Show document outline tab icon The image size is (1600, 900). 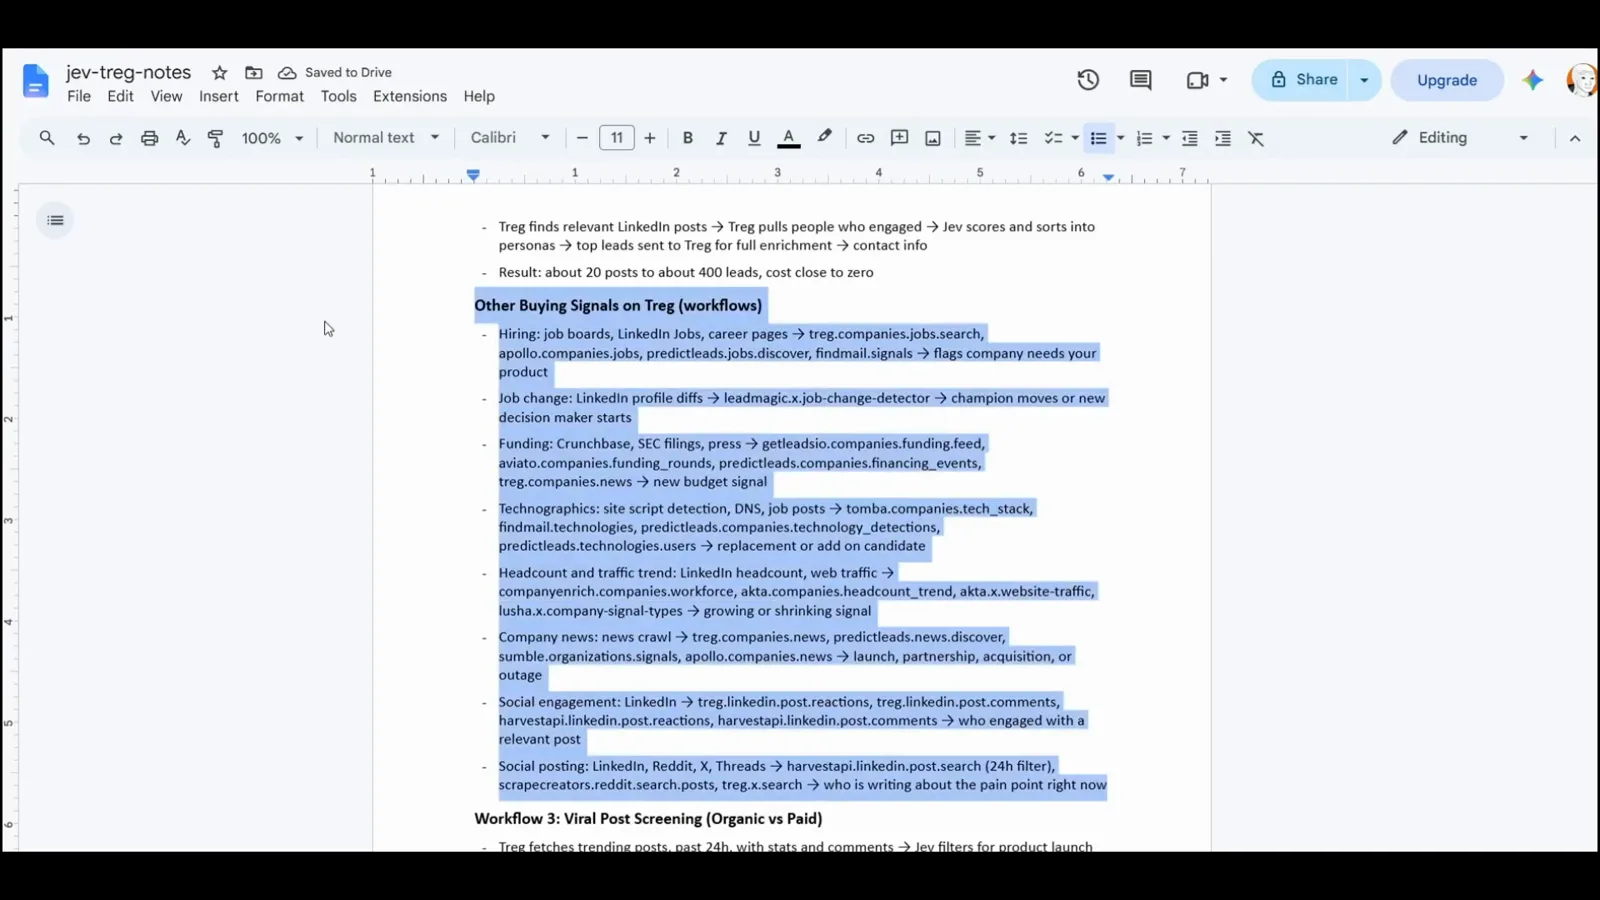[x=55, y=220]
